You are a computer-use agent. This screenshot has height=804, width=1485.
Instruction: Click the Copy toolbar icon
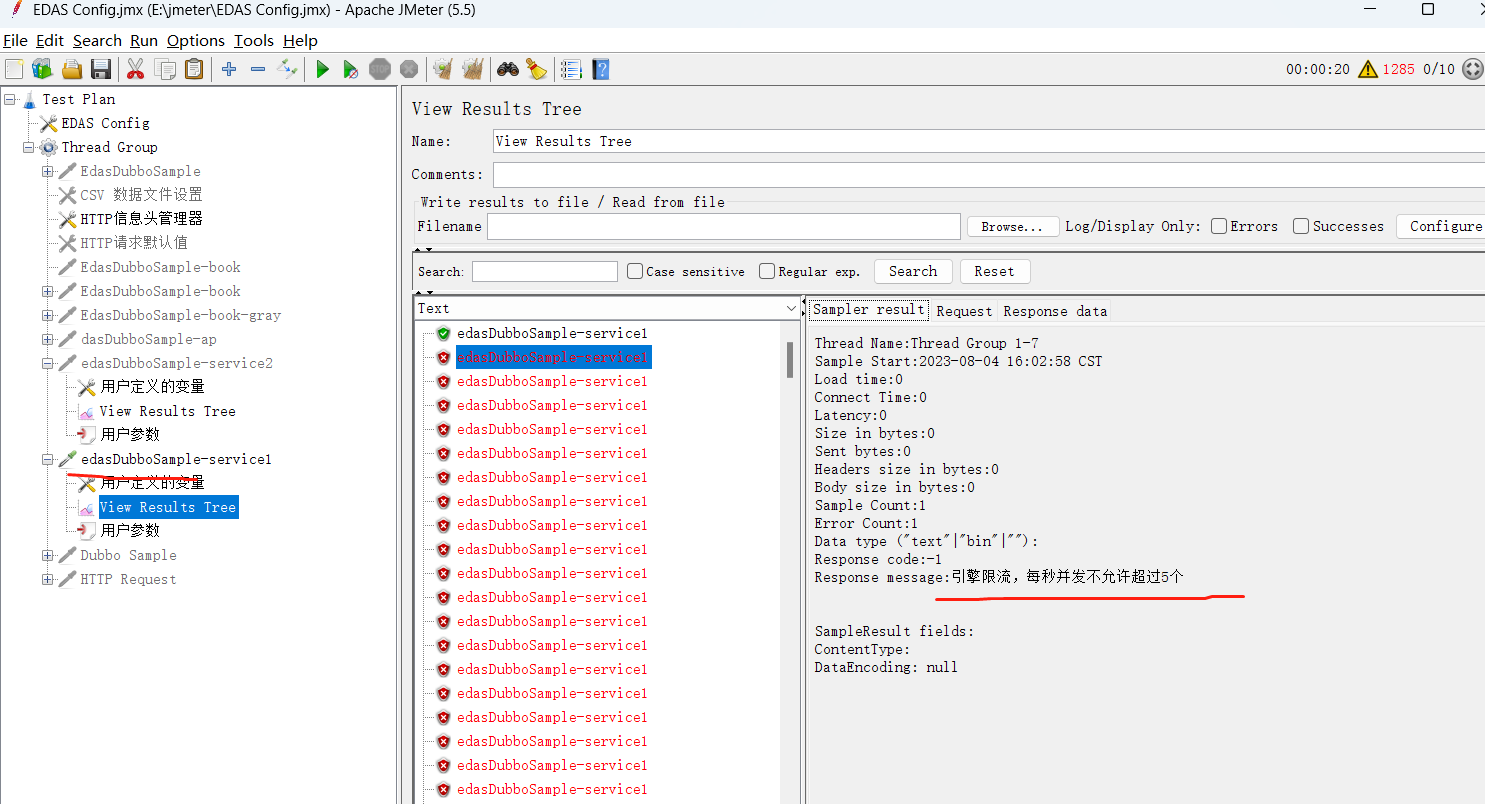pos(165,69)
